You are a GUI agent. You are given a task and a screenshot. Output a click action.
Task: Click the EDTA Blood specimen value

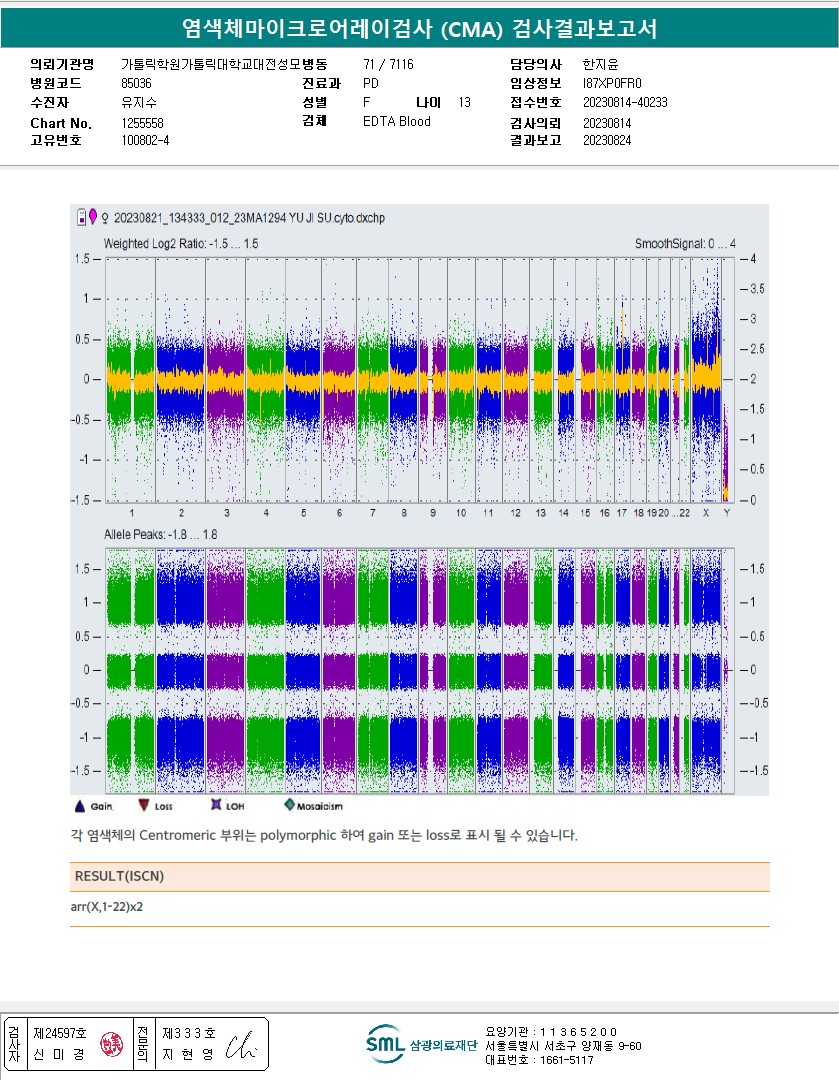pos(397,122)
